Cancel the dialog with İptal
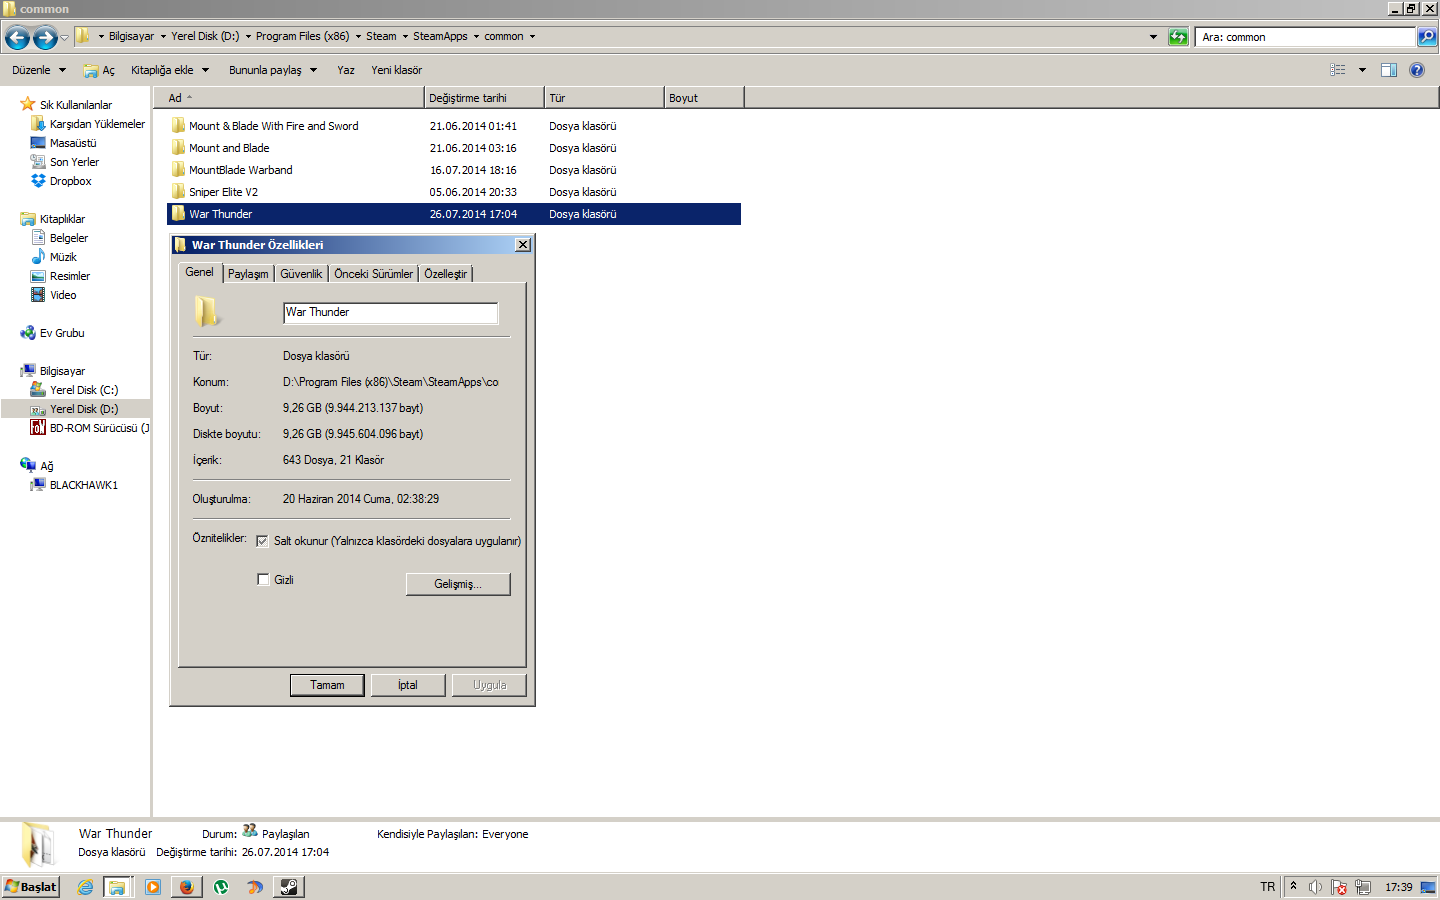This screenshot has width=1440, height=900. tap(408, 685)
